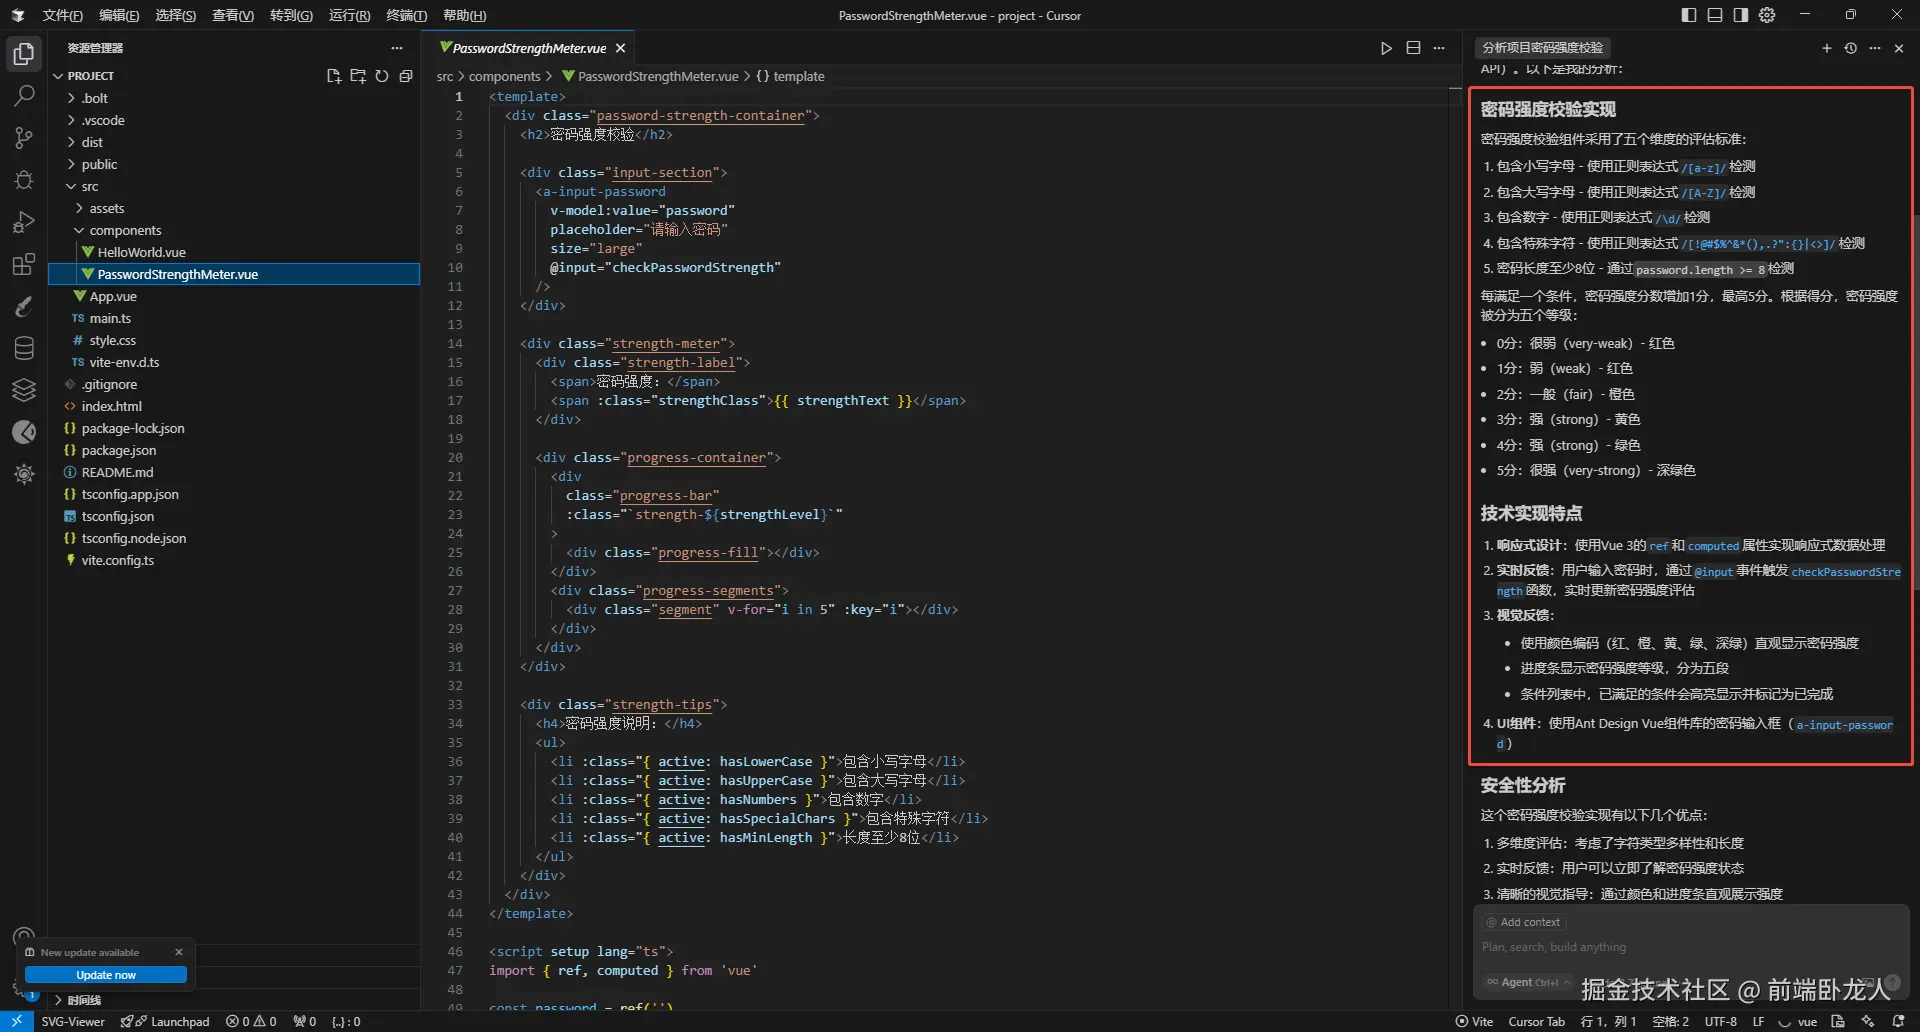This screenshot has height=1032, width=1920.
Task: Click the Vite indicator in the status bar
Action: [x=1474, y=1021]
